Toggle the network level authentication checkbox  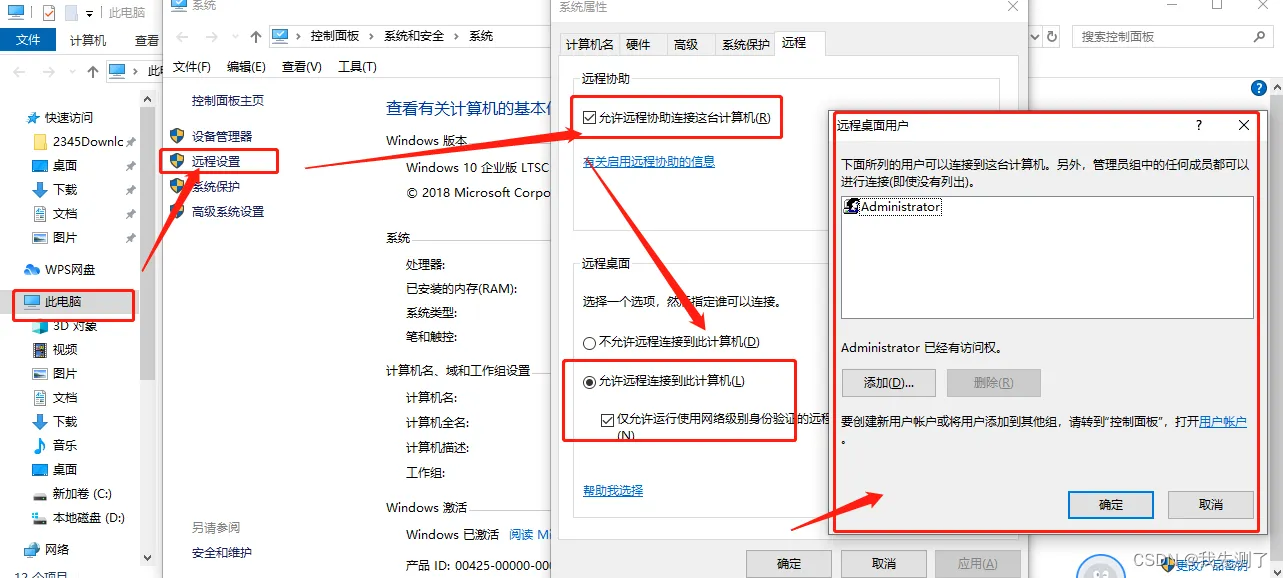[608, 421]
